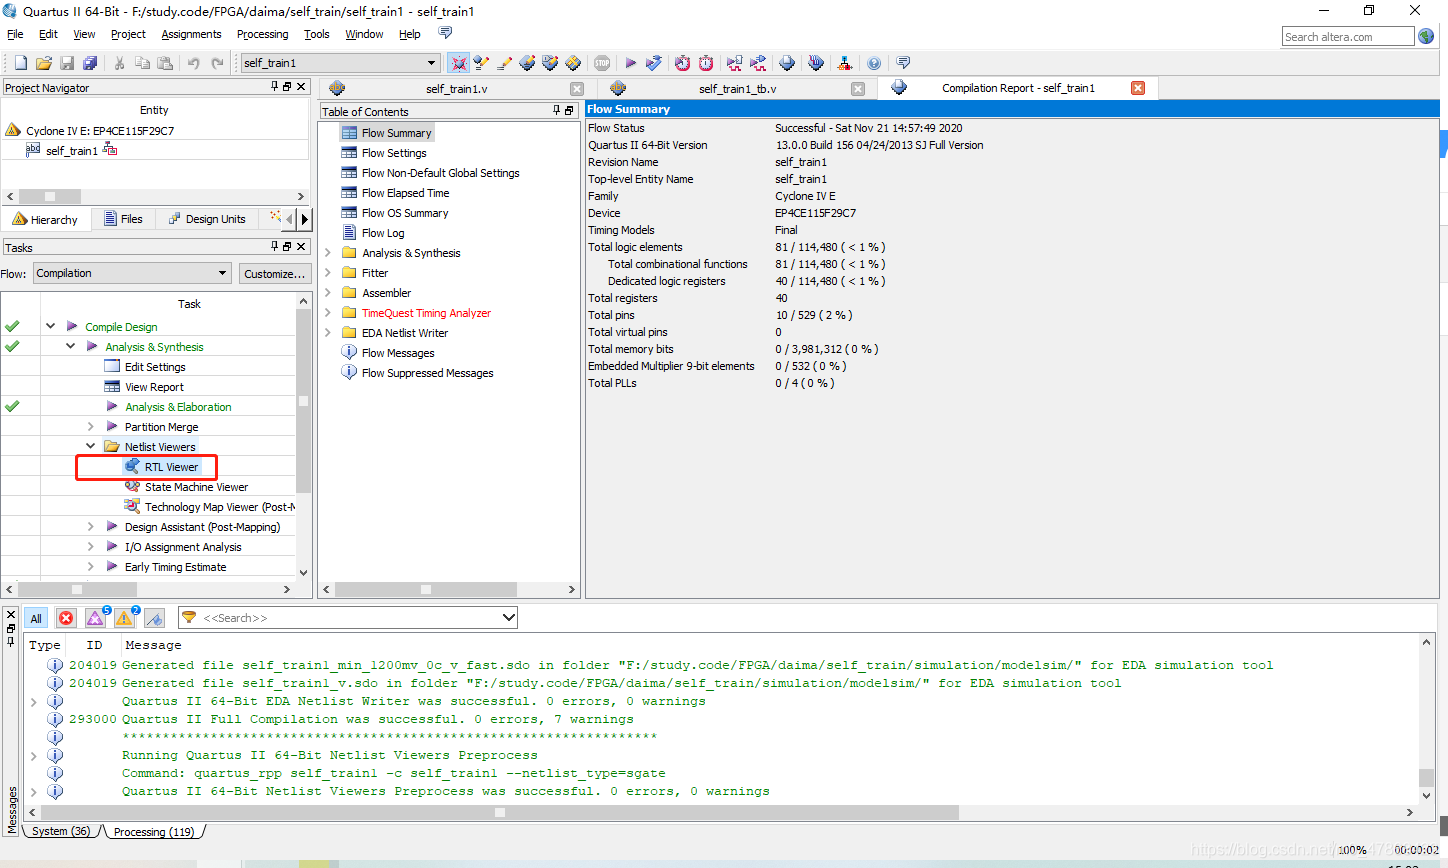Switch to the System (36) messages tab

point(60,832)
